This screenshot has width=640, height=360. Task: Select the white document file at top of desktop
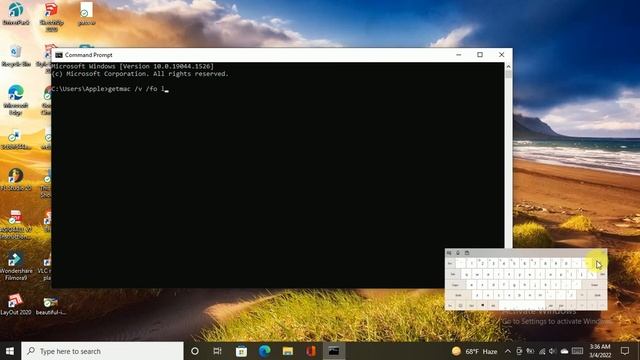click(x=87, y=13)
